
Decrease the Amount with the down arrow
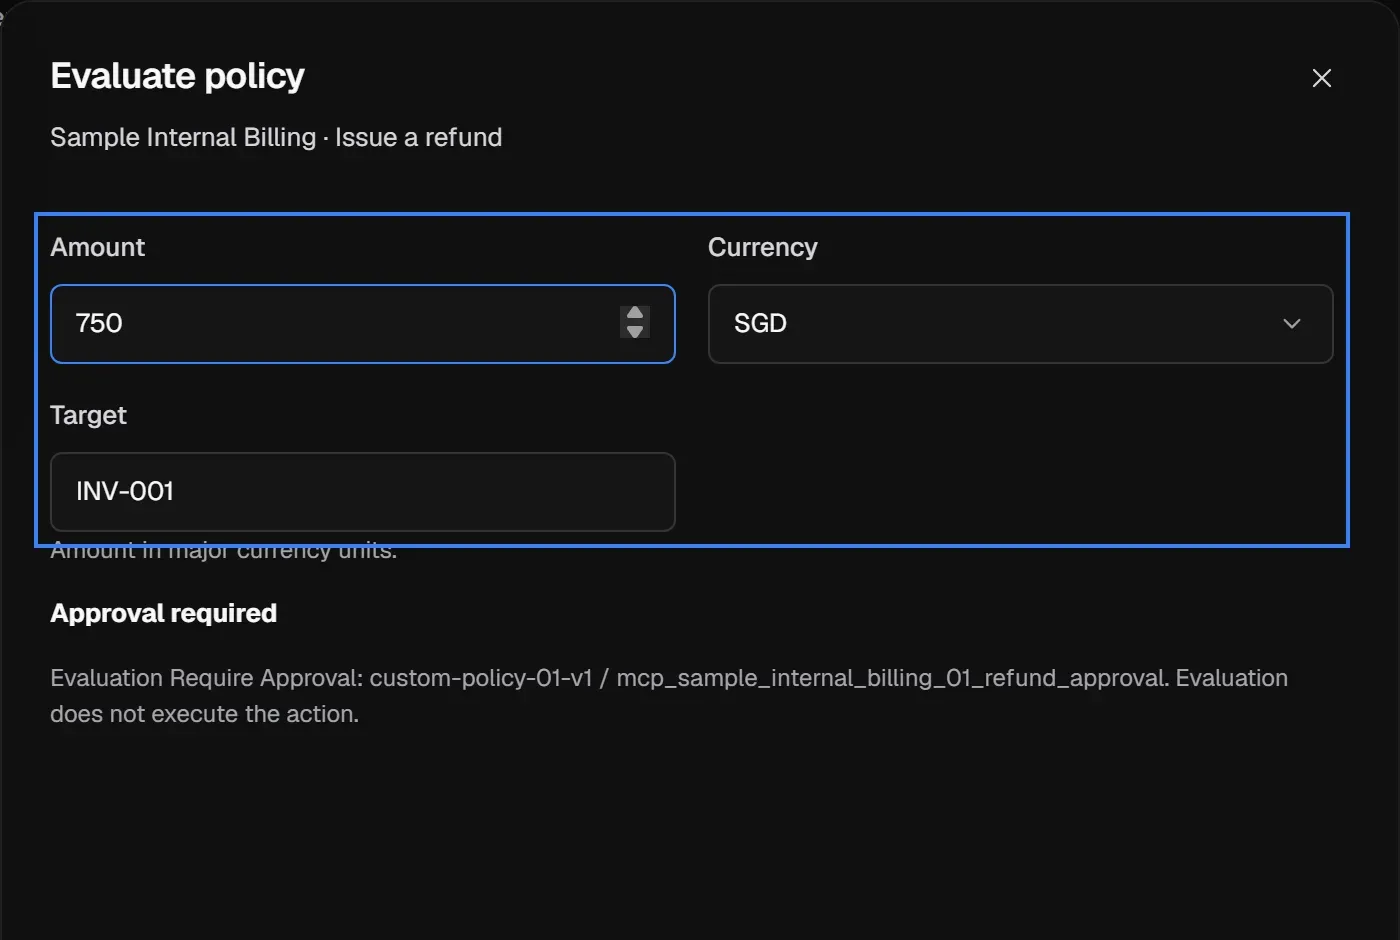pos(635,331)
